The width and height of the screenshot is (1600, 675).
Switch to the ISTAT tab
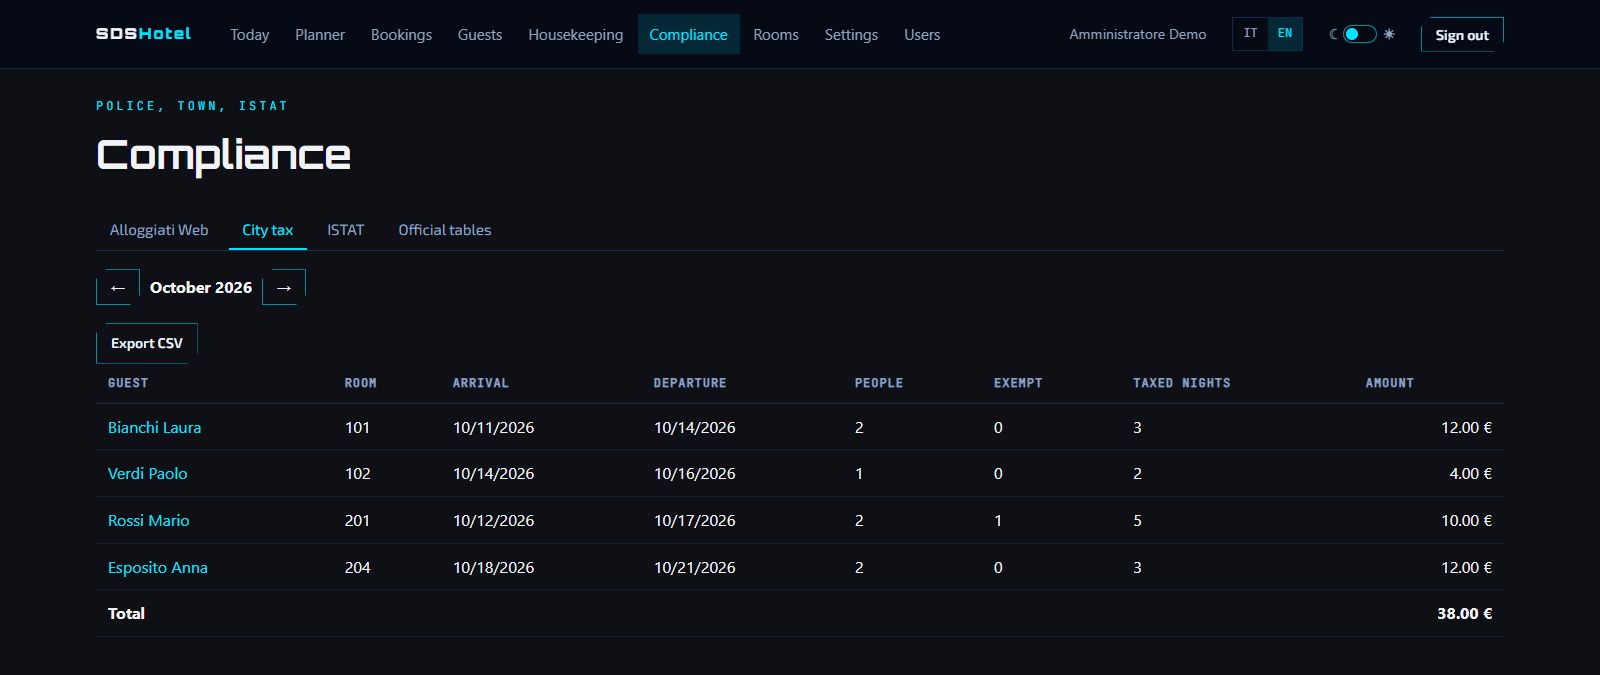point(345,230)
